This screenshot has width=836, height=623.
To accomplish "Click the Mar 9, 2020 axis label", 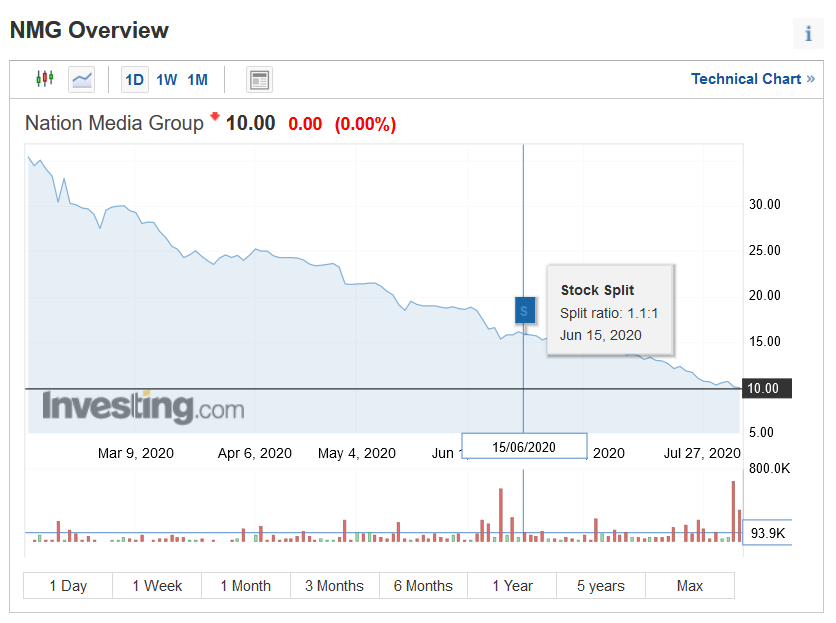I will point(136,453).
